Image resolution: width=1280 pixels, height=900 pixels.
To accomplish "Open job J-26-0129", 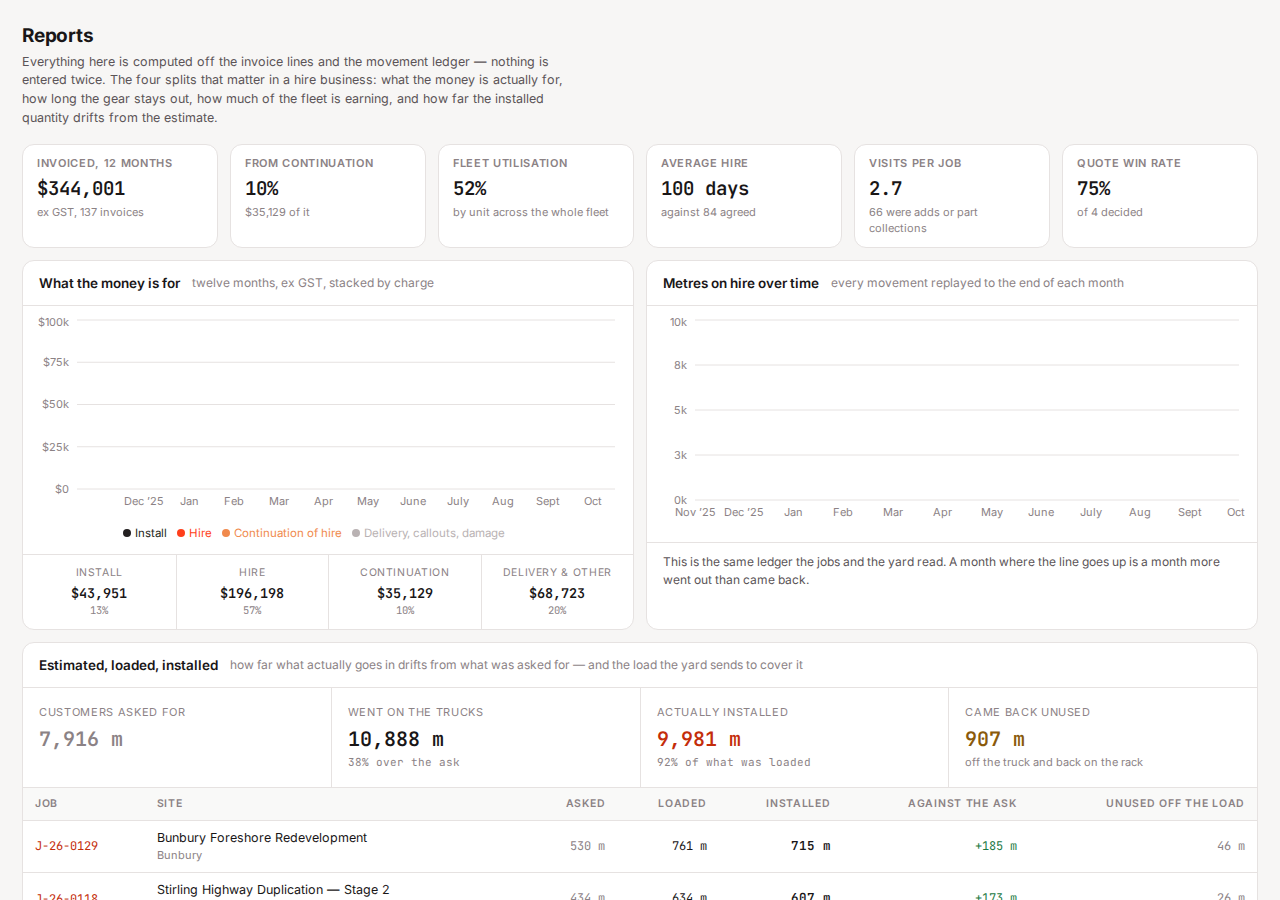I will [x=66, y=846].
